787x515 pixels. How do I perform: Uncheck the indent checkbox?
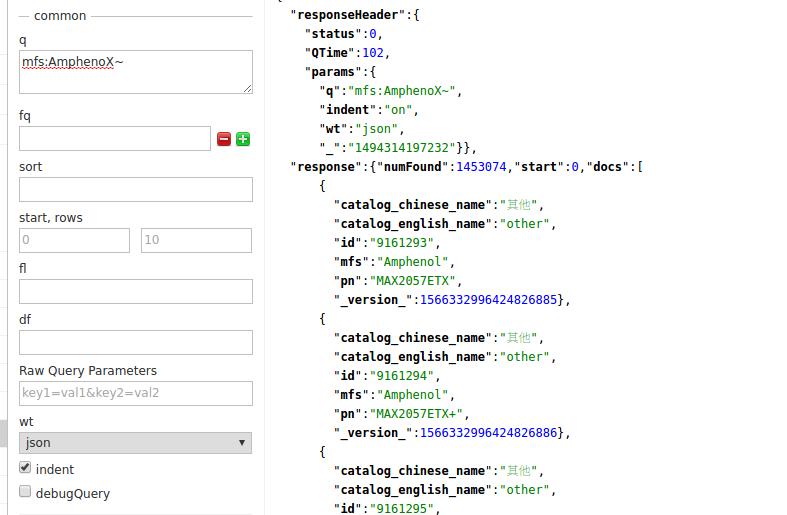click(26, 468)
